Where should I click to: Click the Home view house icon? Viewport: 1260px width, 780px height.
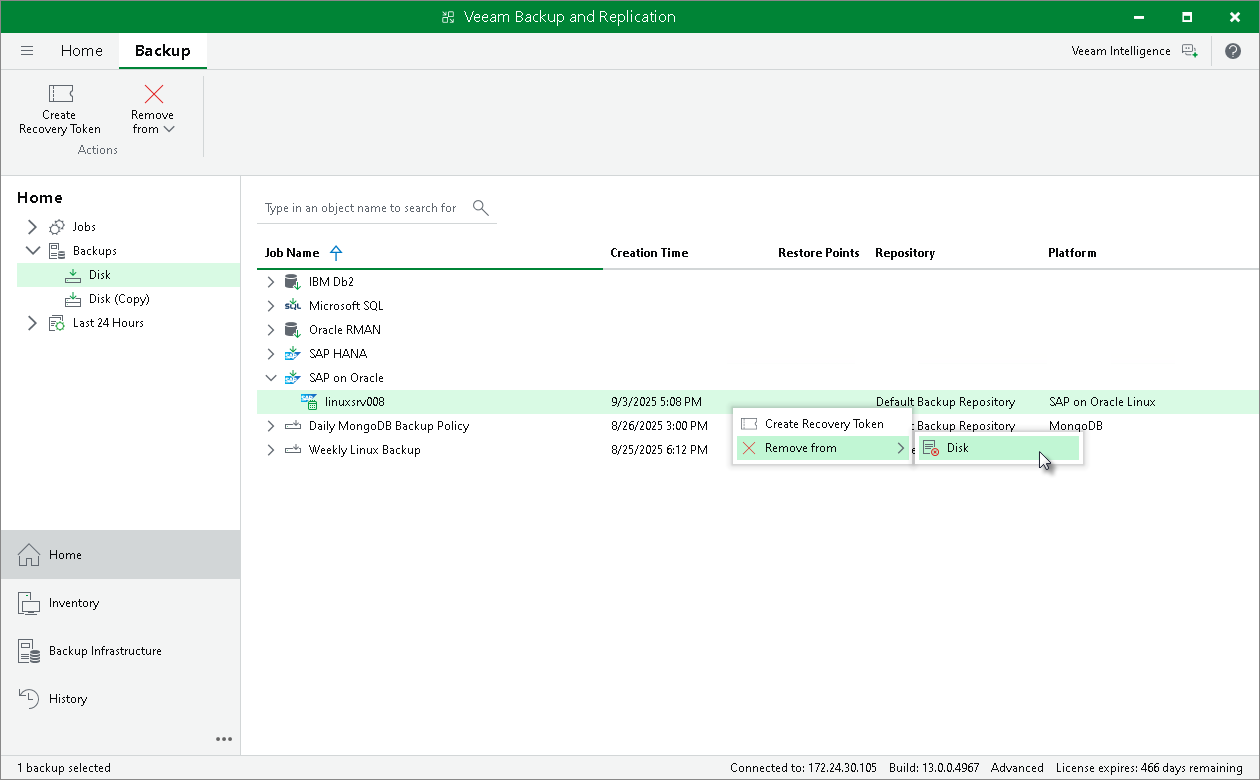click(29, 555)
